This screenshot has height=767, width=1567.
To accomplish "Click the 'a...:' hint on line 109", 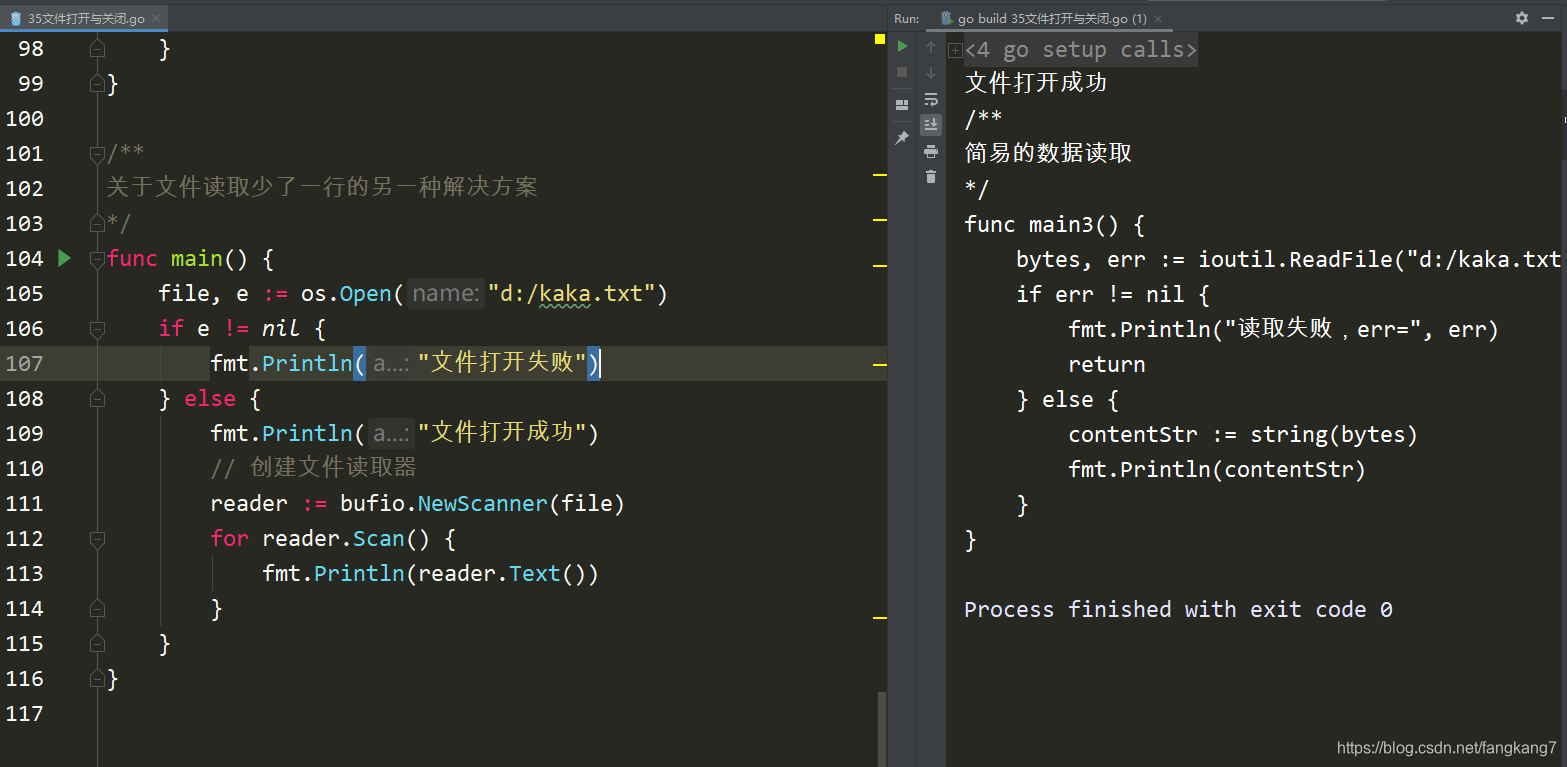I will point(391,433).
